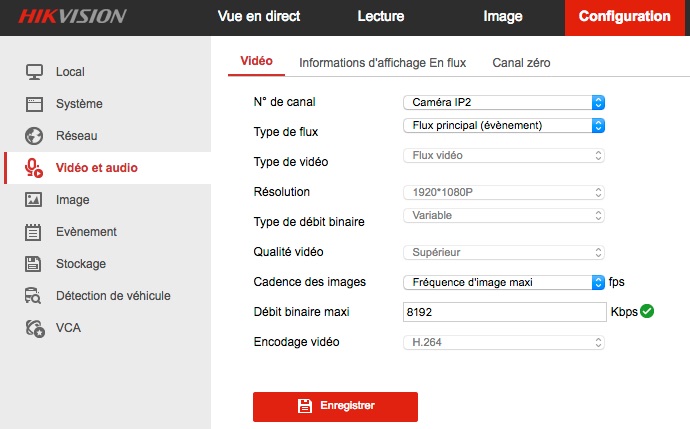690x429 pixels.
Task: Open the Cadence des images dropdown
Action: 504,282
